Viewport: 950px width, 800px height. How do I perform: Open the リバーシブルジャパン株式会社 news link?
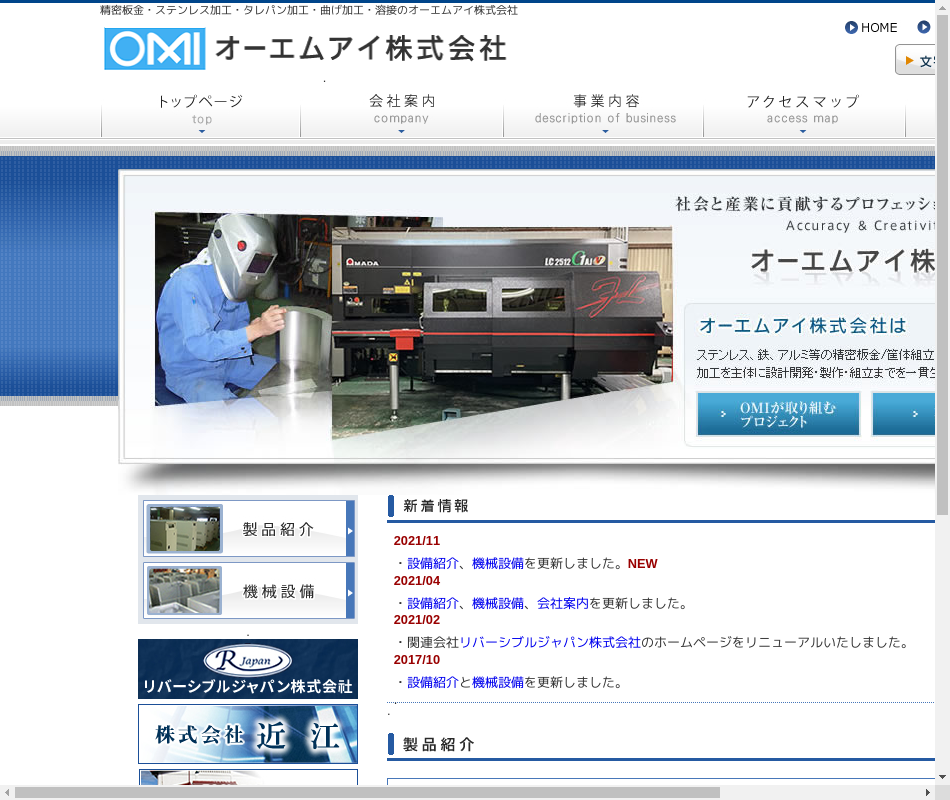click(x=550, y=642)
